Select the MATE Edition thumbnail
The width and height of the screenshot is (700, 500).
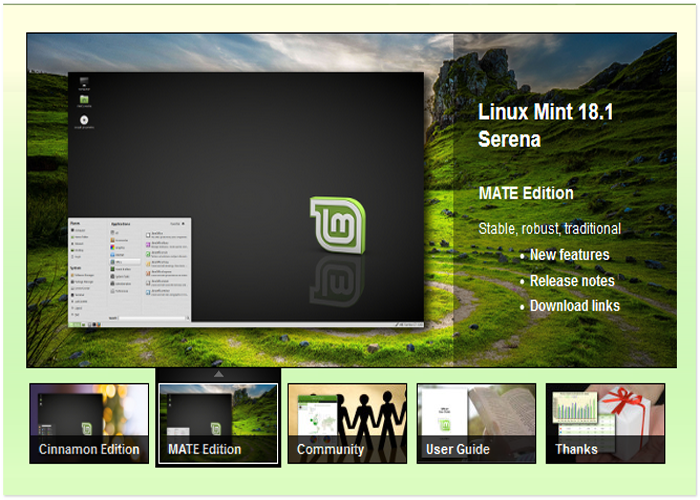click(218, 423)
